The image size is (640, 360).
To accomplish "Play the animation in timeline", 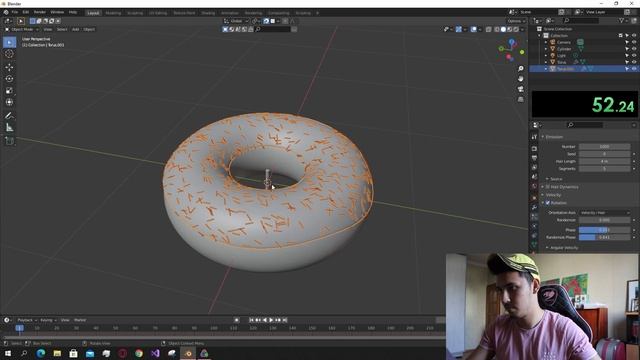I will (x=271, y=320).
